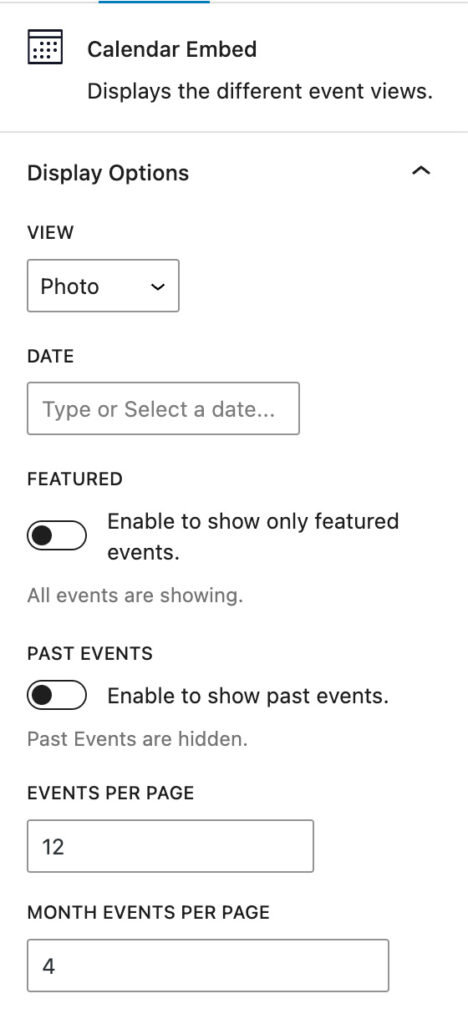Click the Display Options section heading
The image size is (468, 1024).
click(x=108, y=173)
